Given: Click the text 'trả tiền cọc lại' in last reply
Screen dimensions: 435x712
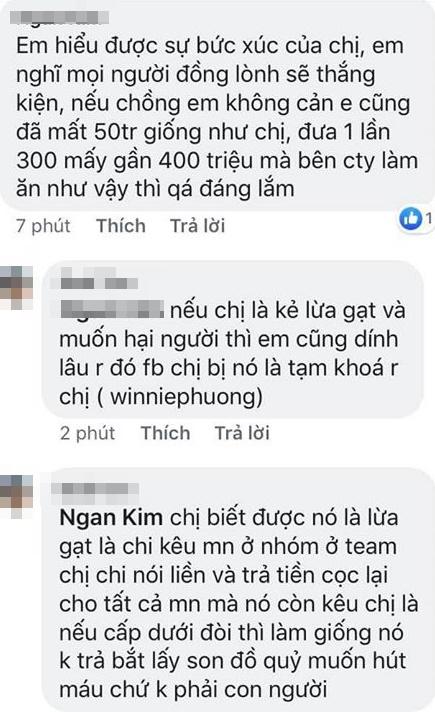Looking at the screenshot, I should 314,575.
